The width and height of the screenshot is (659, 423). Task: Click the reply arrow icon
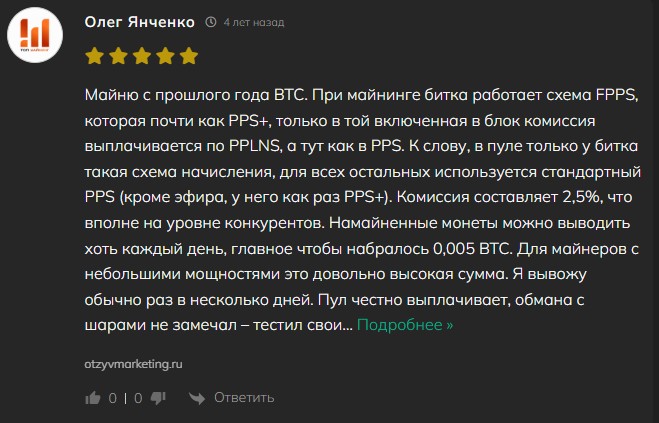(197, 398)
